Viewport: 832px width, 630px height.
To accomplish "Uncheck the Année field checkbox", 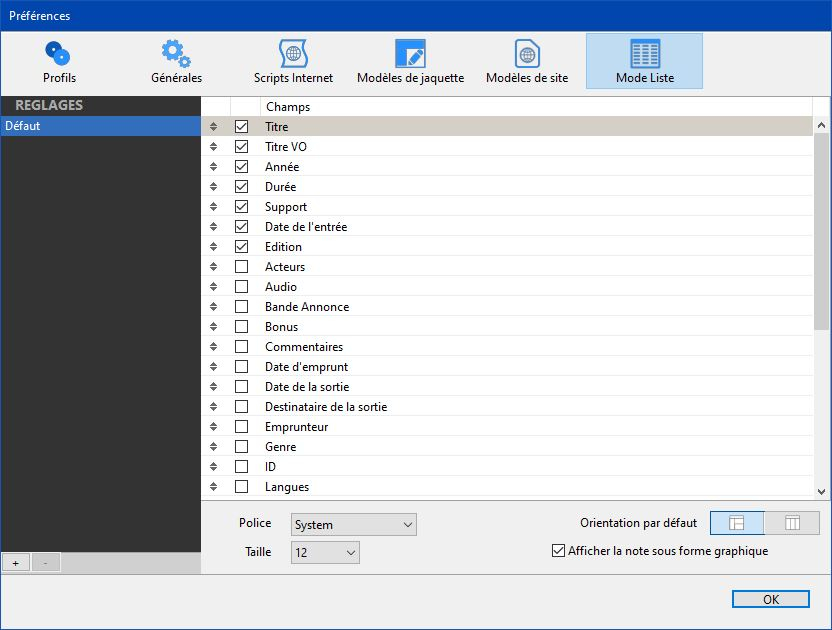I will click(241, 167).
